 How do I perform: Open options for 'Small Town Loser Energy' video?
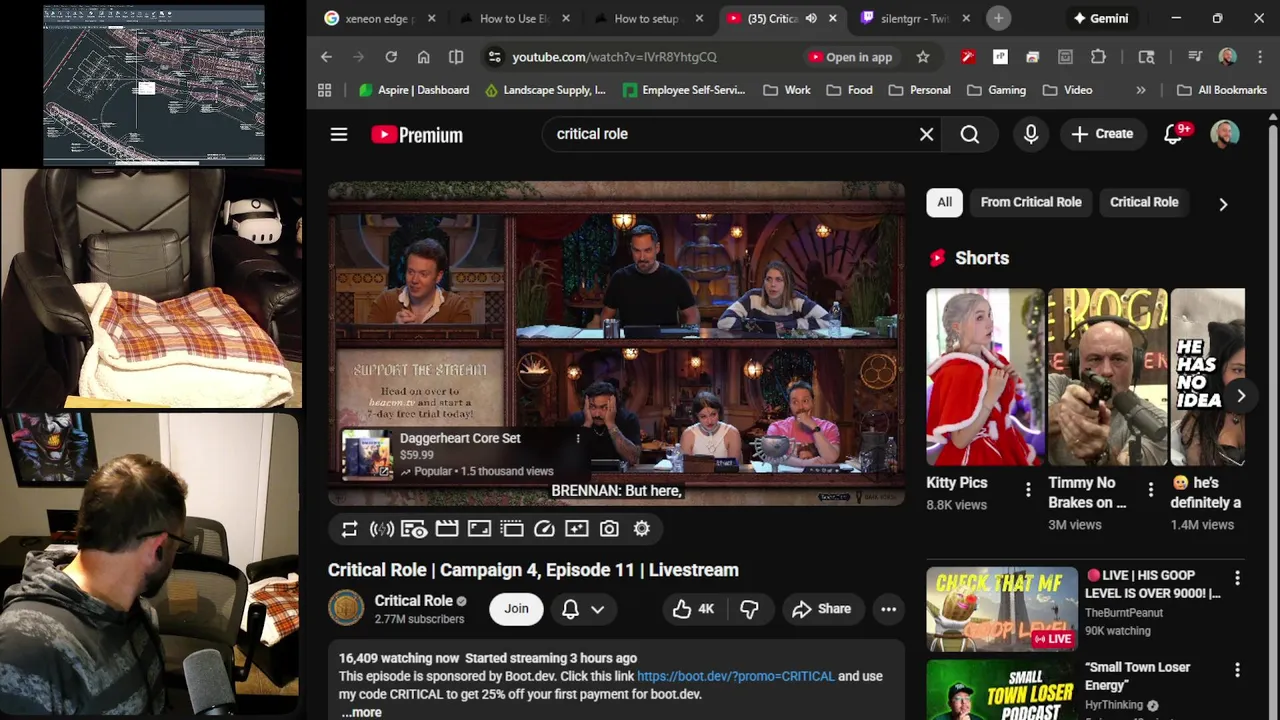(1237, 670)
